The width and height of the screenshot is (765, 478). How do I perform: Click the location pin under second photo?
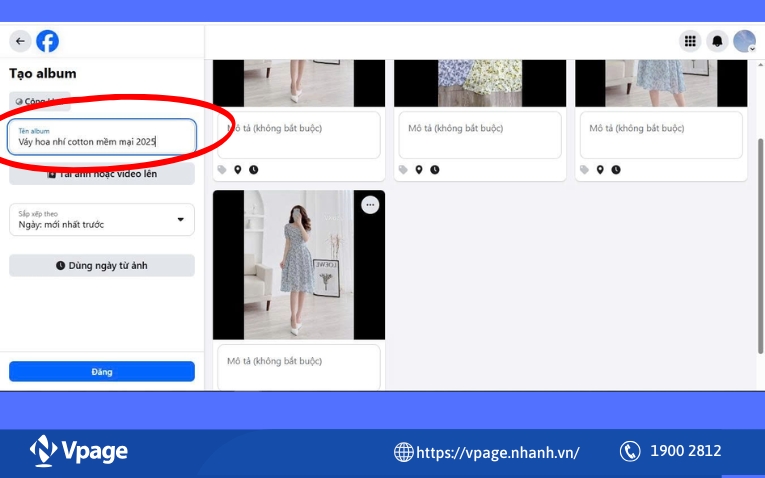[x=419, y=170]
